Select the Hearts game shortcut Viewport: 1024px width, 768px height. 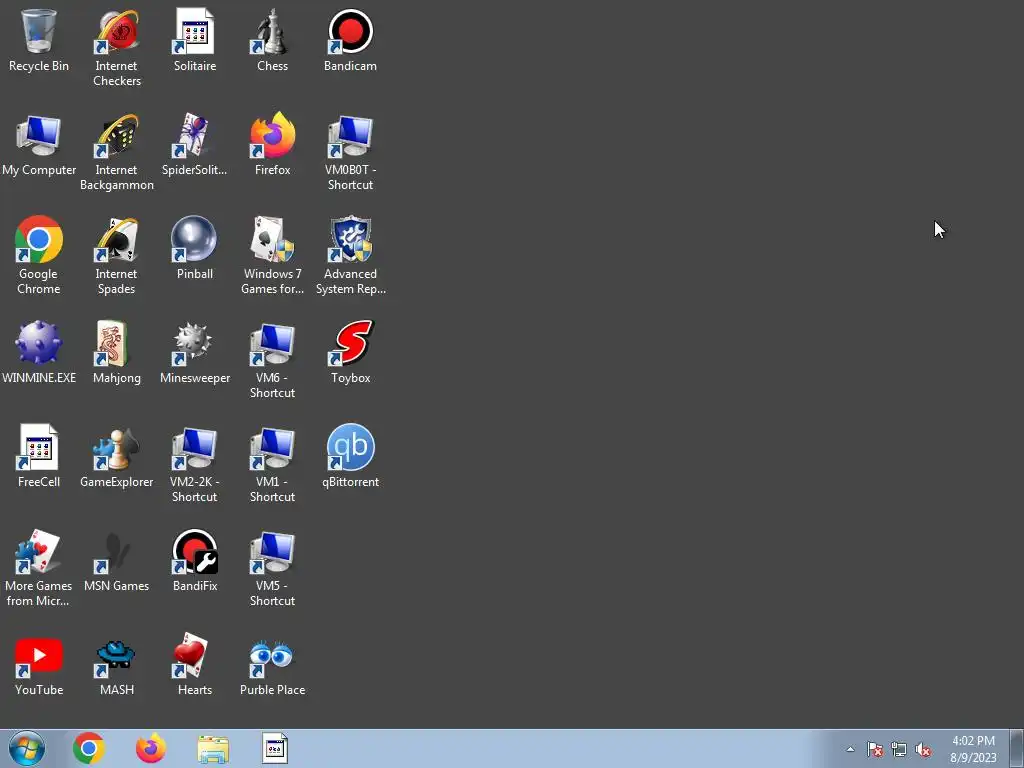(x=195, y=665)
